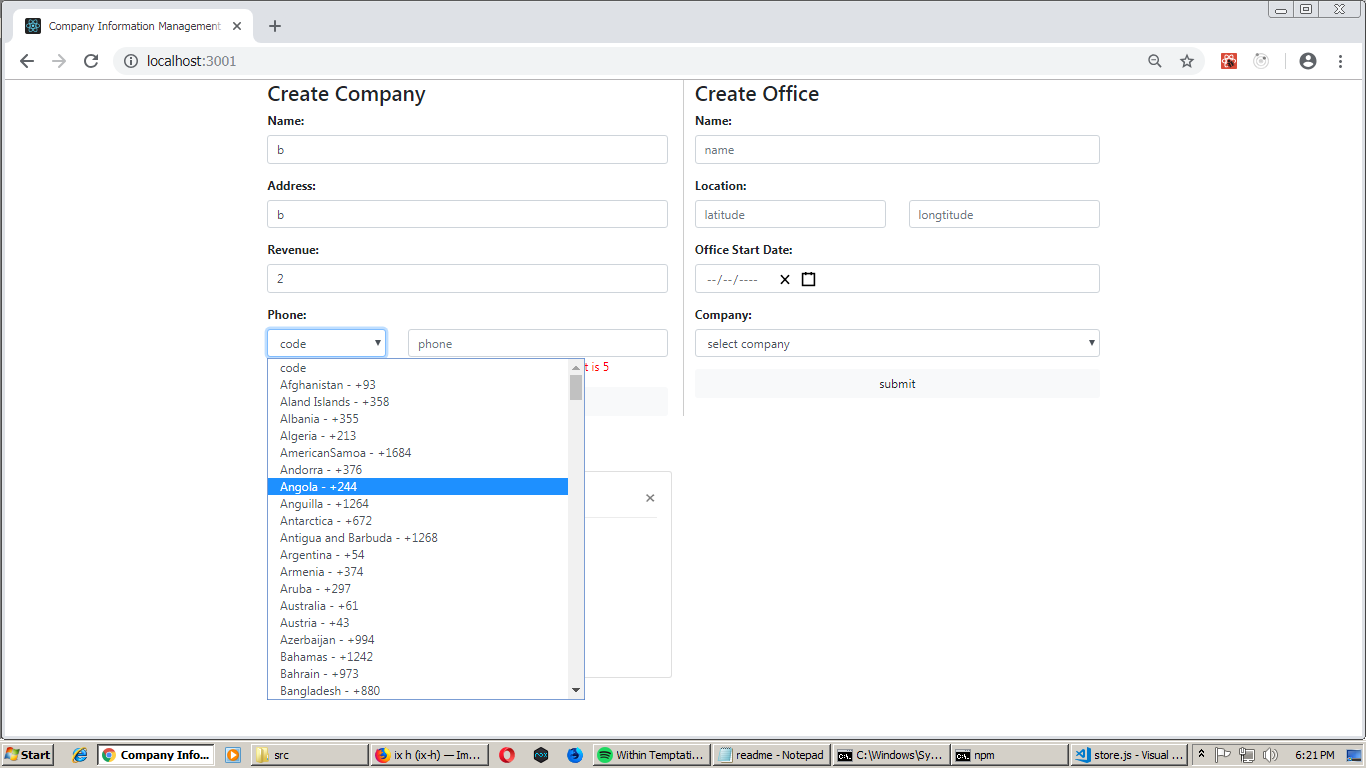Switch to store.js Visual Studio Code
This screenshot has width=1366, height=768.
click(x=1129, y=755)
